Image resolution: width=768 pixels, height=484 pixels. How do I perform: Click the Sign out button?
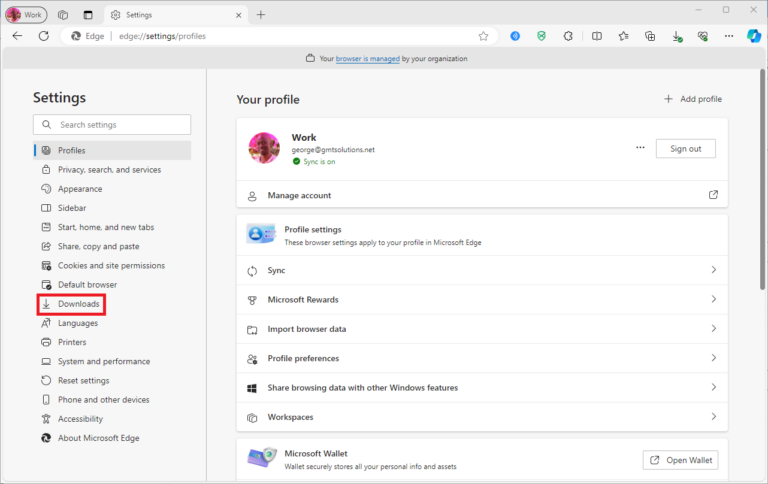[685, 148]
